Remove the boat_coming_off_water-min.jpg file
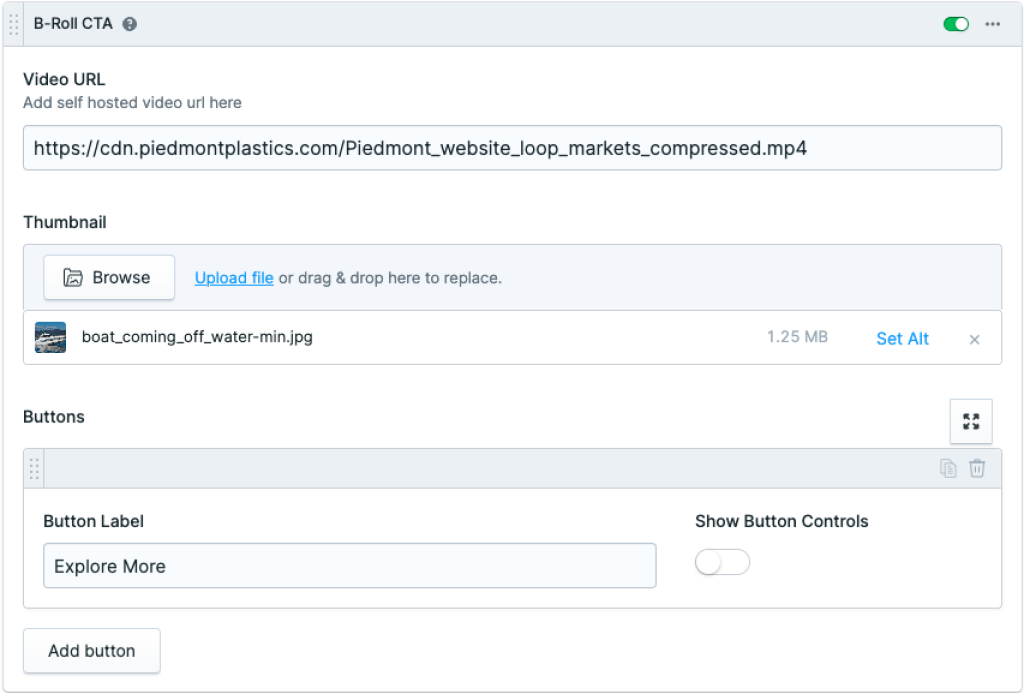 coord(974,339)
